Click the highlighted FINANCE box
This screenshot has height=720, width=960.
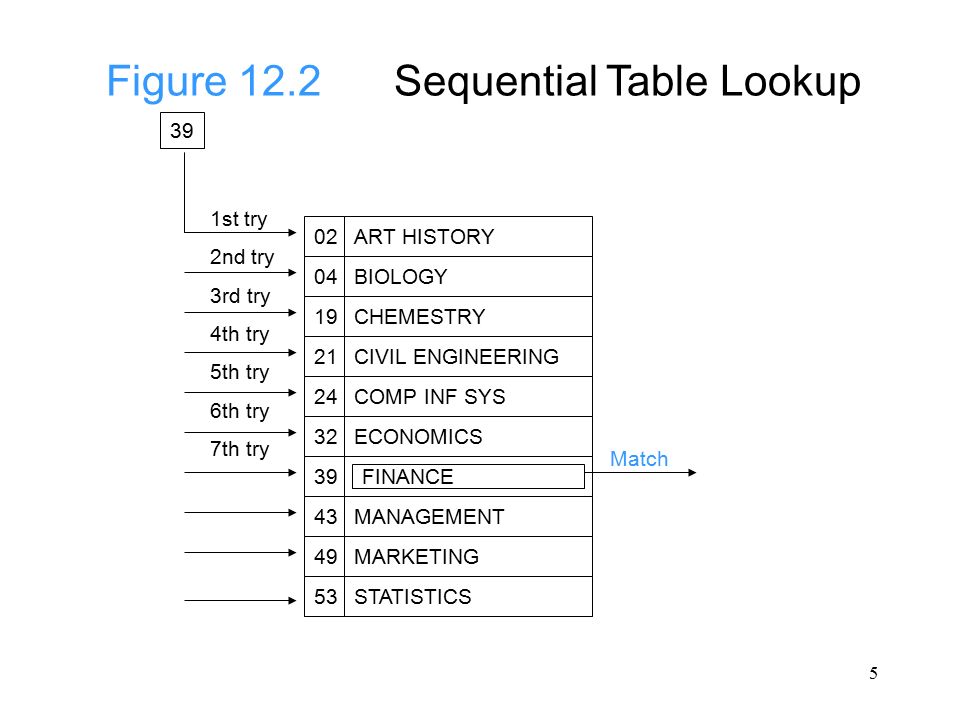point(468,476)
